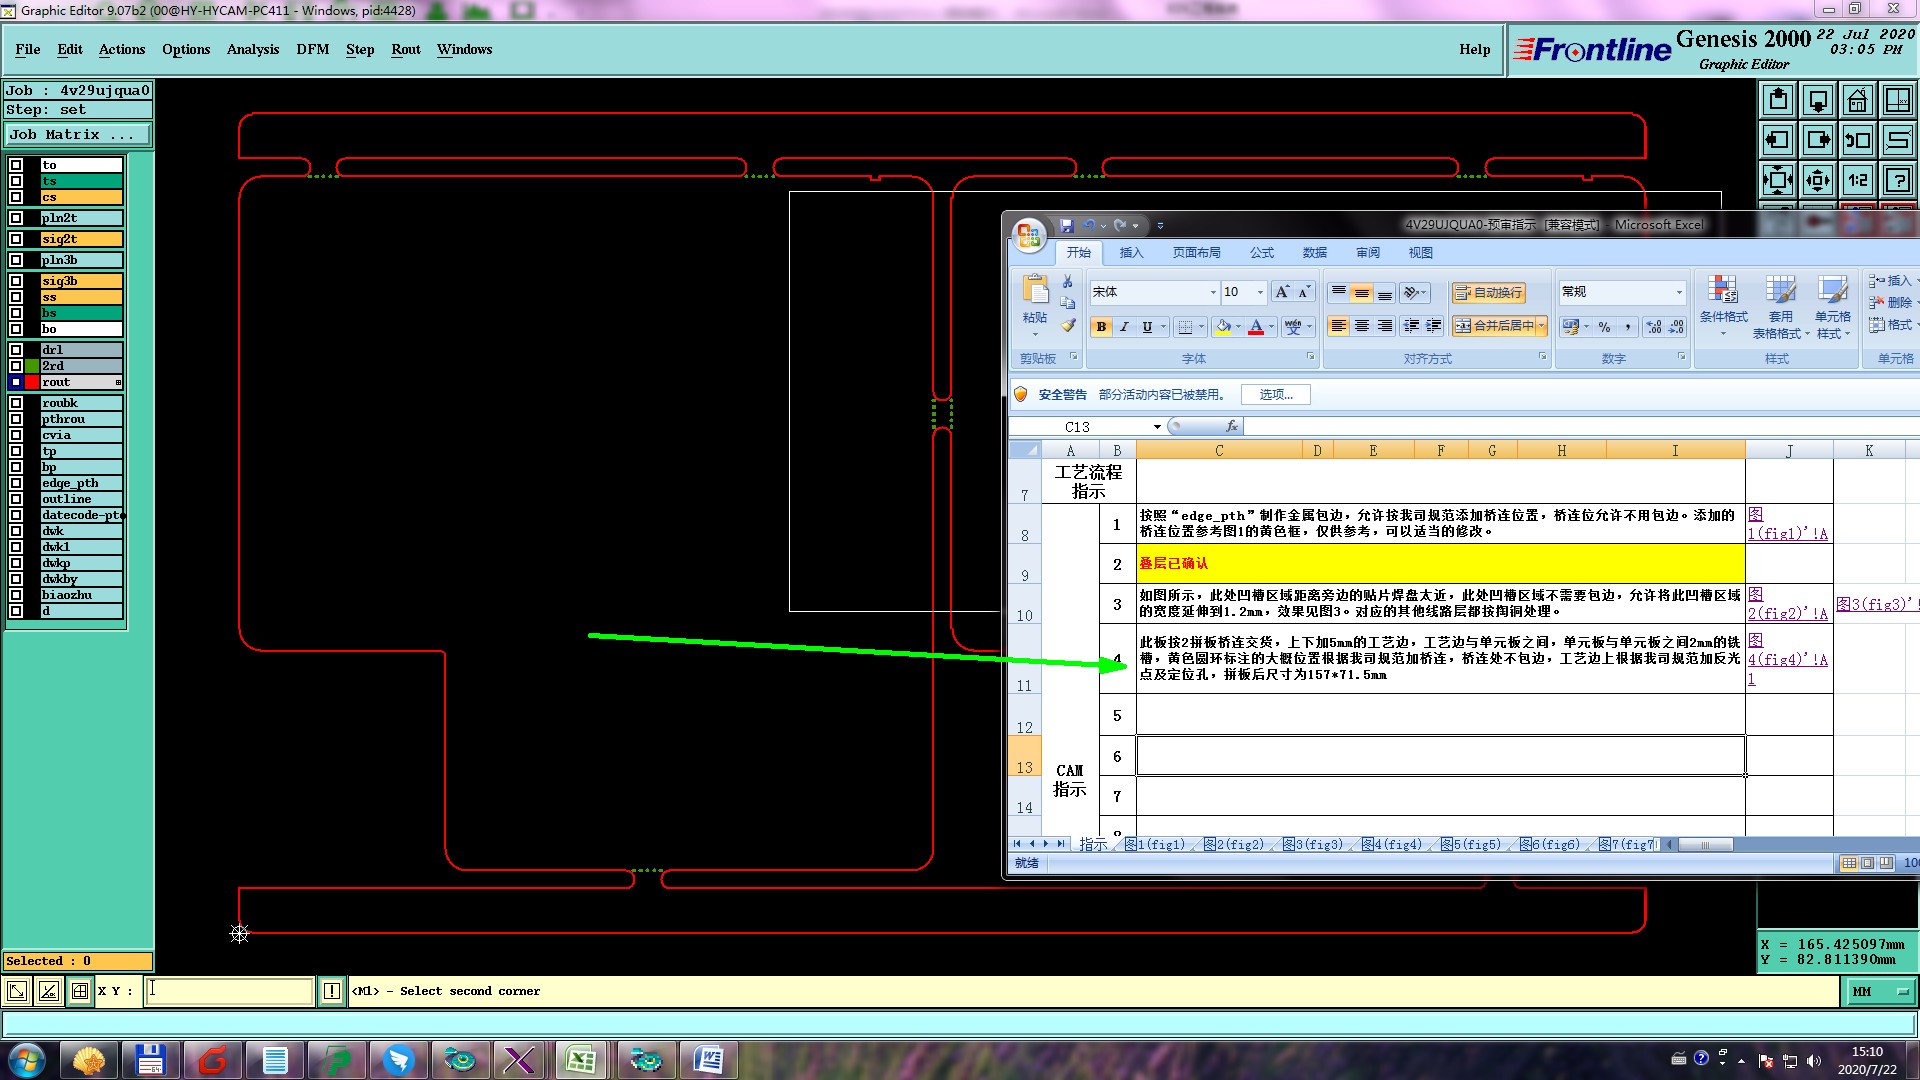Toggle visibility of layer 'sig2t'

pos(16,239)
